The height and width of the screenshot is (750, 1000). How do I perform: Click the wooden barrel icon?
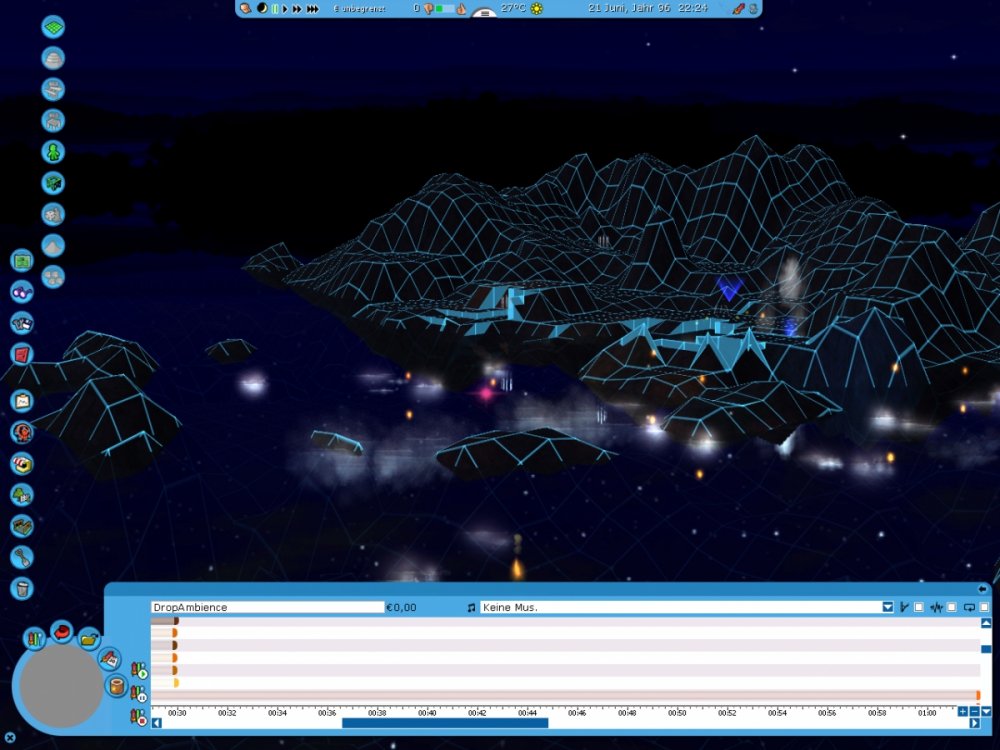click(116, 689)
